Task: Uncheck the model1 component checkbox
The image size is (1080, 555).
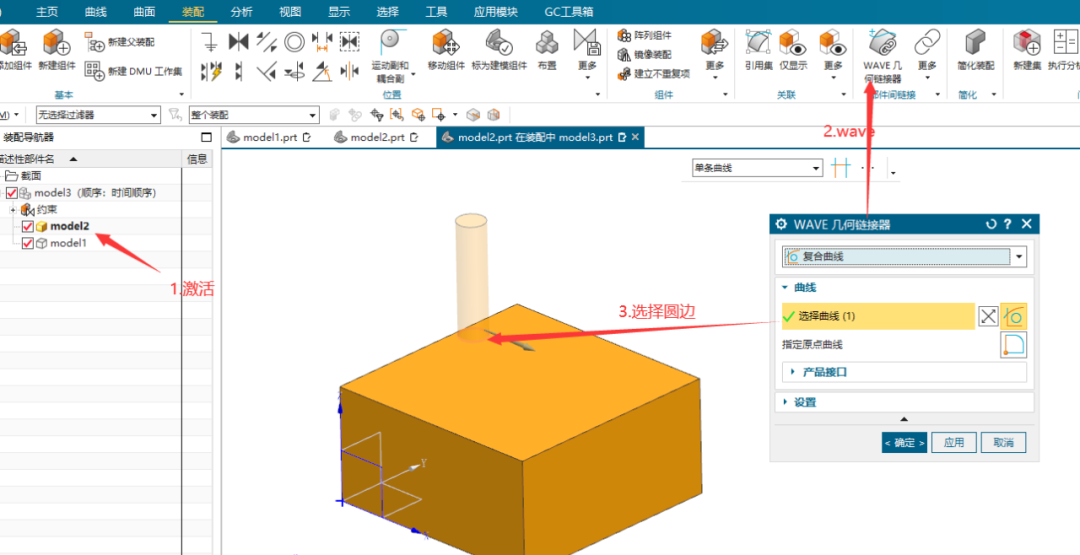Action: tap(27, 243)
